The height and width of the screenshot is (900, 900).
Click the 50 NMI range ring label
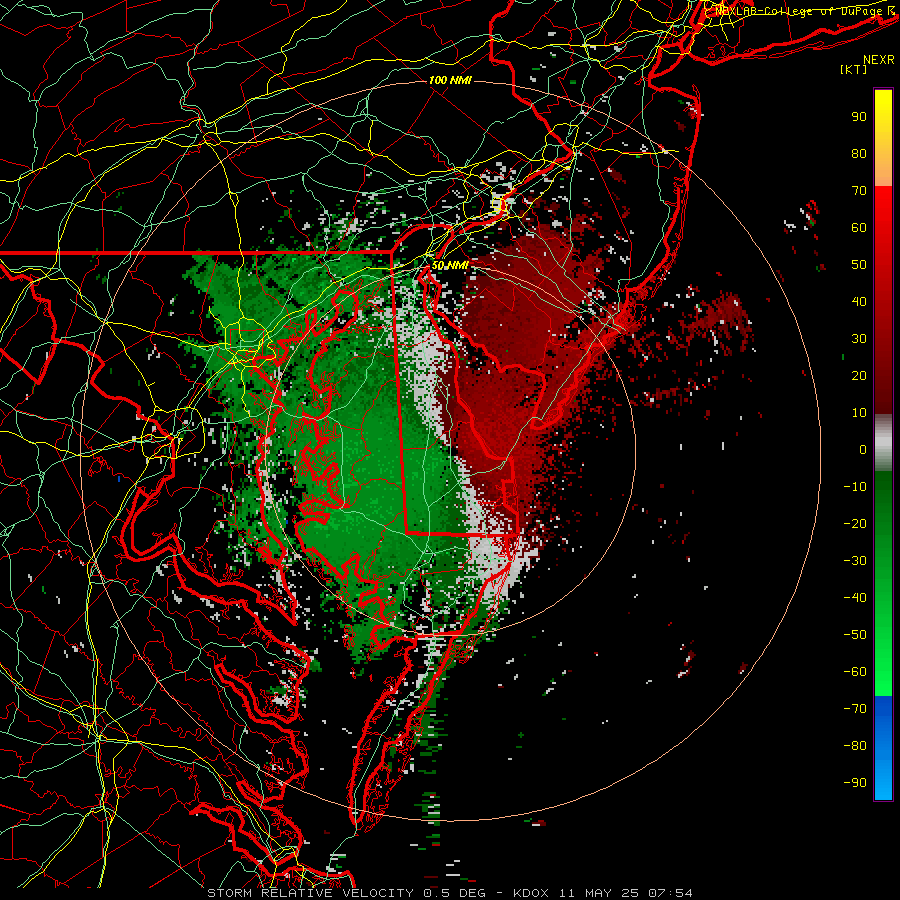point(449,265)
